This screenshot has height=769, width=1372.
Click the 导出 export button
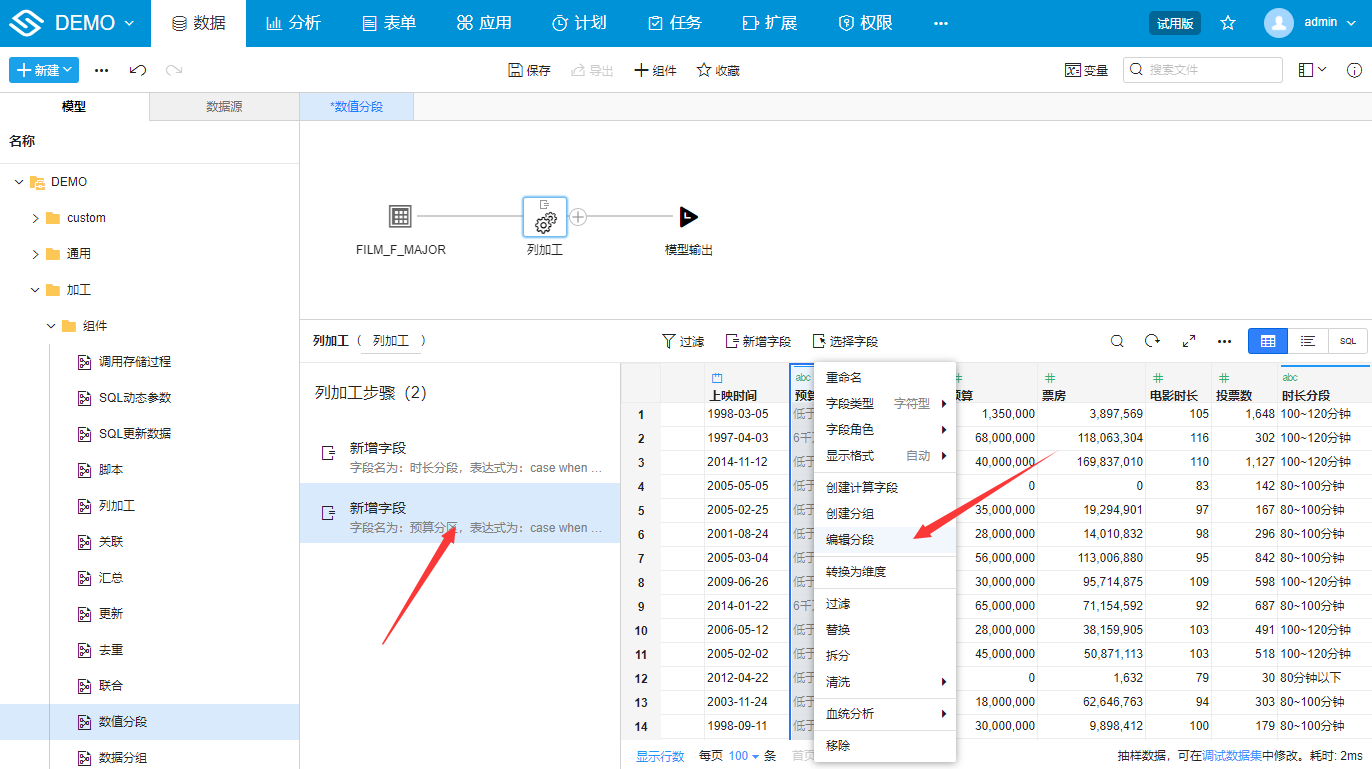pyautogui.click(x=592, y=70)
